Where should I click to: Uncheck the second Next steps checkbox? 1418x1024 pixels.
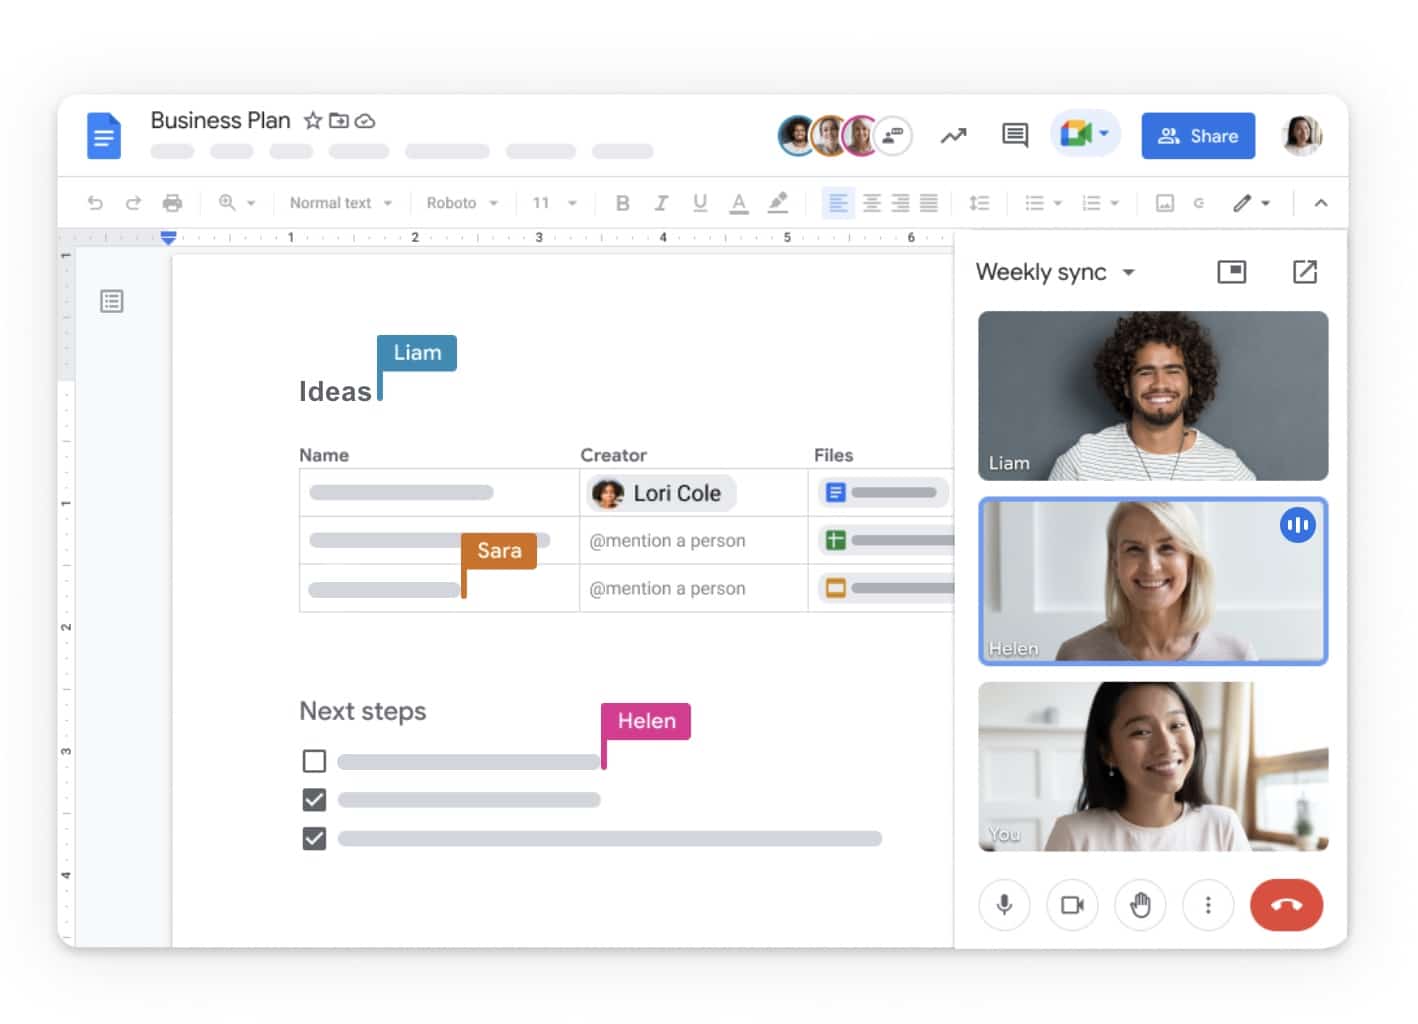click(x=314, y=800)
